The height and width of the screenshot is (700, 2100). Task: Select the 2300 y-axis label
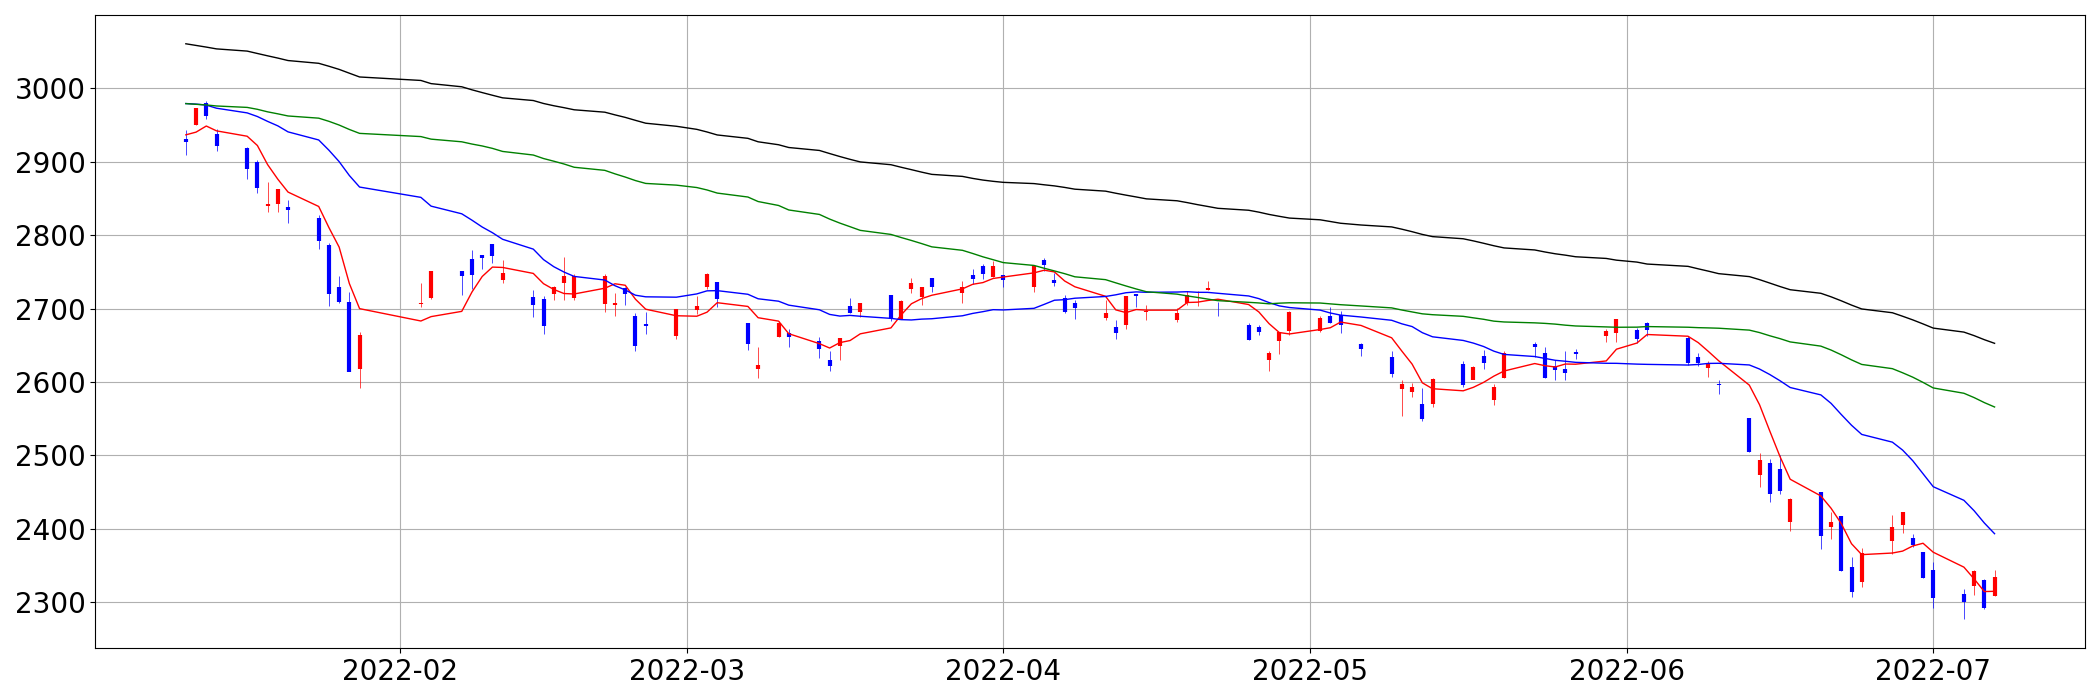pos(50,603)
